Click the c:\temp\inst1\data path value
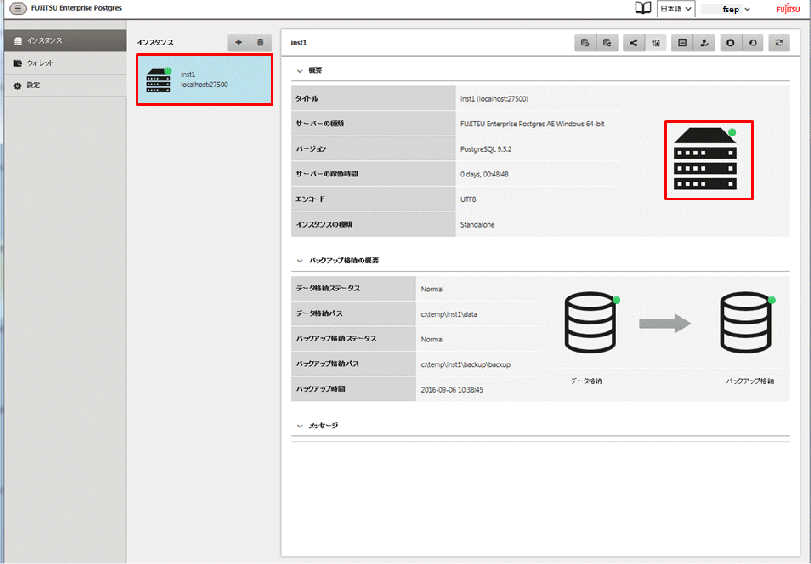811x564 pixels. tap(448, 315)
